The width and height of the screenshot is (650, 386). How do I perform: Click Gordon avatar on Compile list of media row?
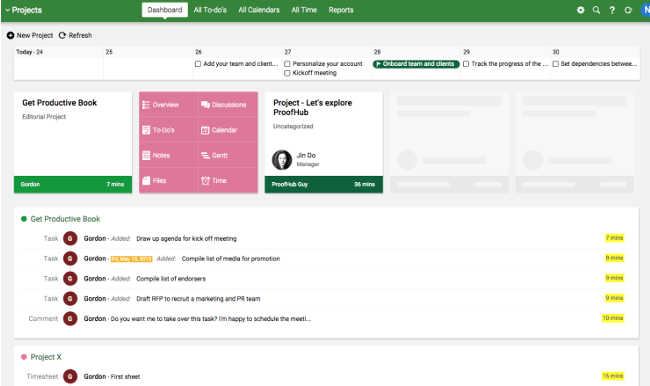point(70,258)
